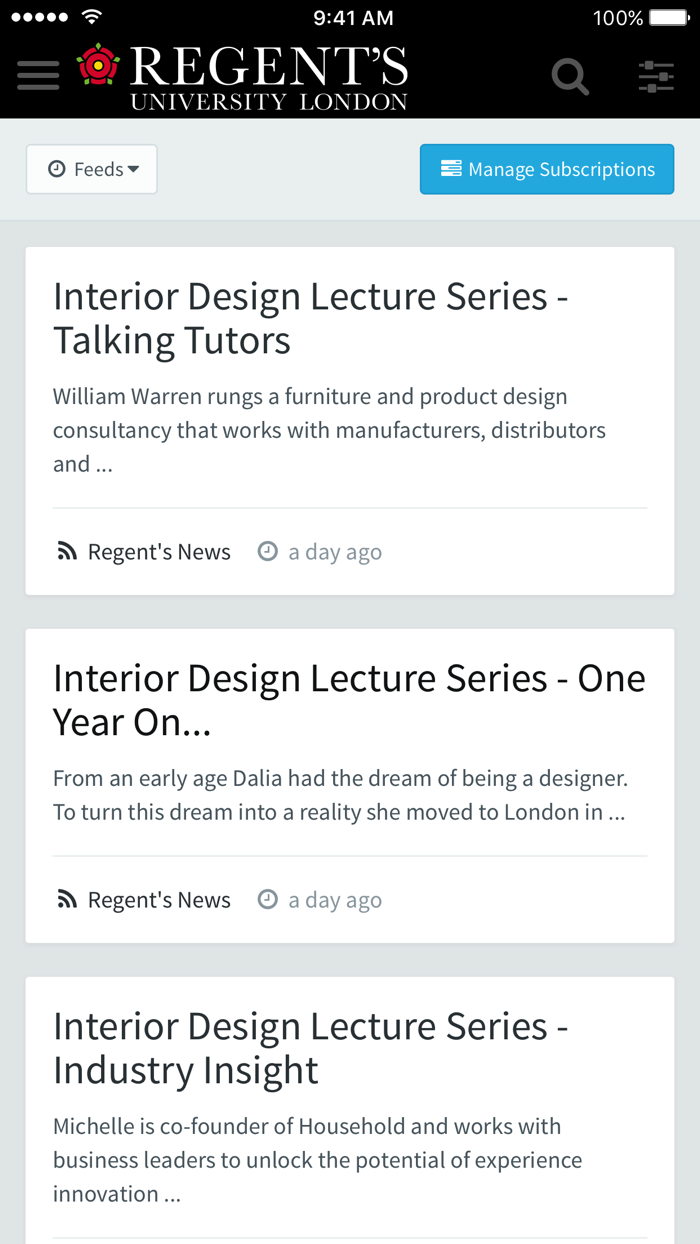Tap the Dalia designer dream excerpt
Image resolution: width=700 pixels, height=1244 pixels.
click(x=339, y=795)
